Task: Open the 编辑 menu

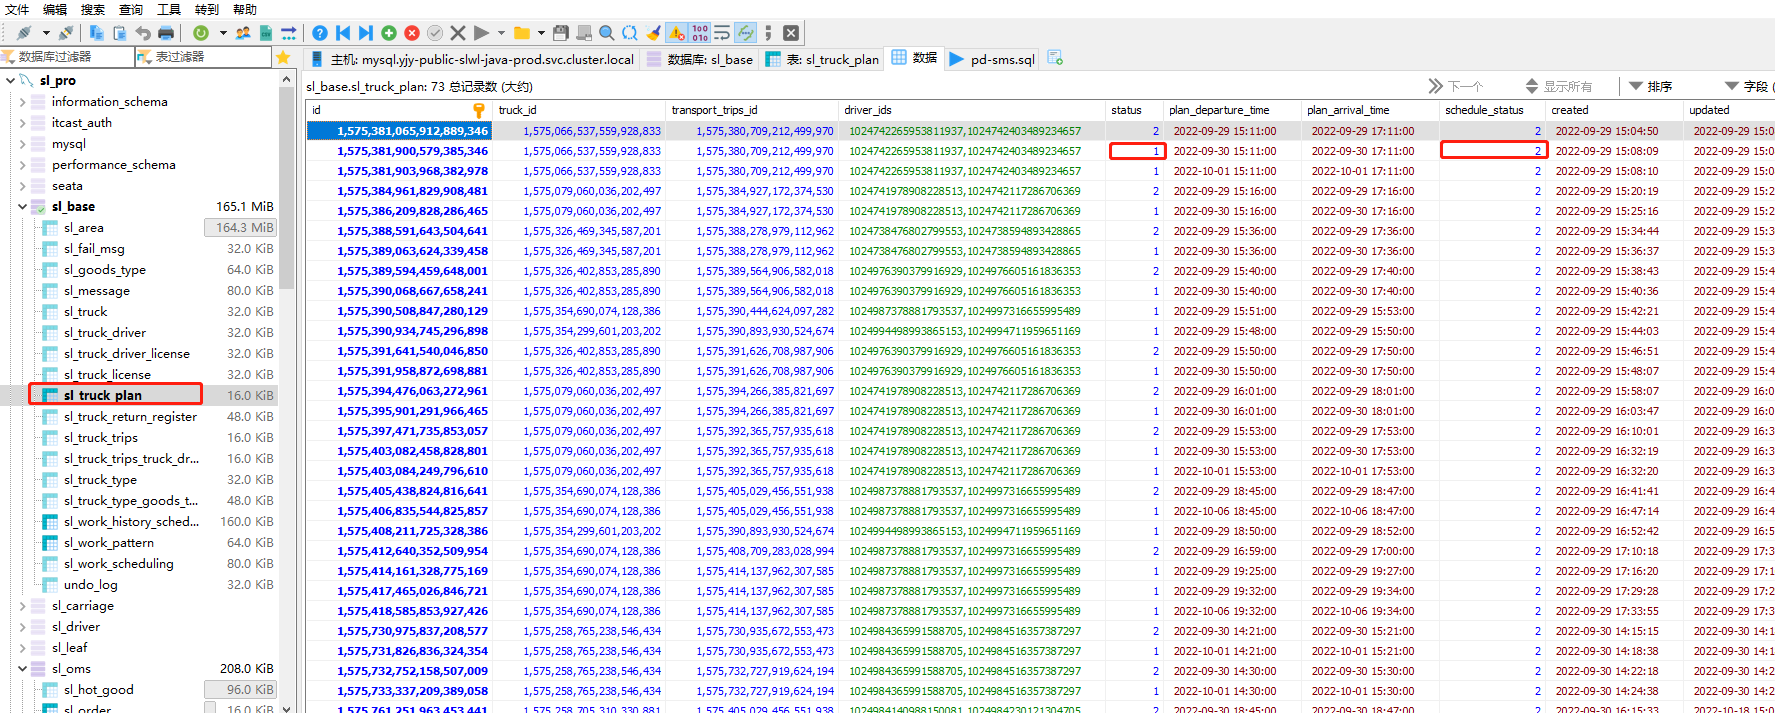Action: point(55,9)
